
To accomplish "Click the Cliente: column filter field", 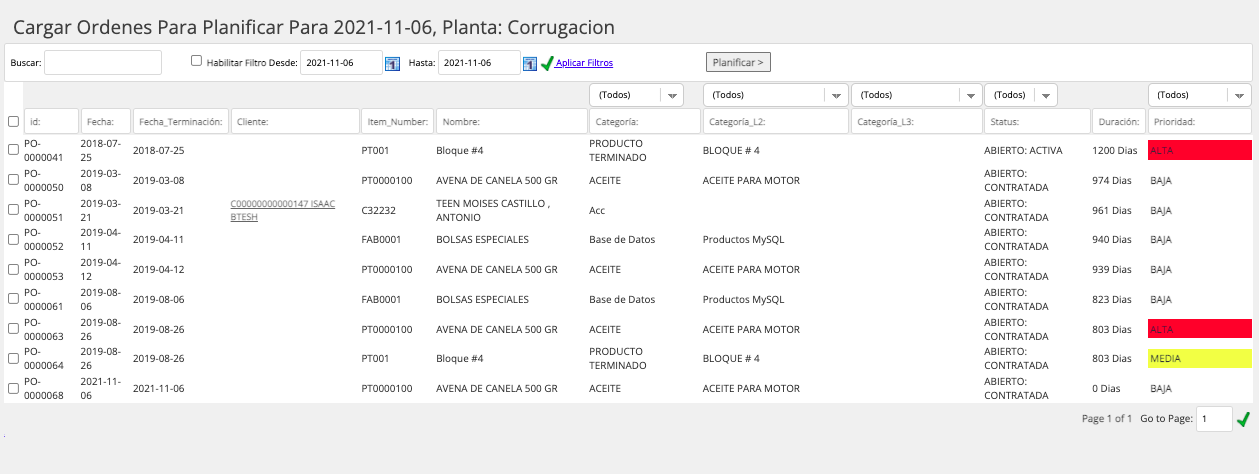I will [x=295, y=121].
